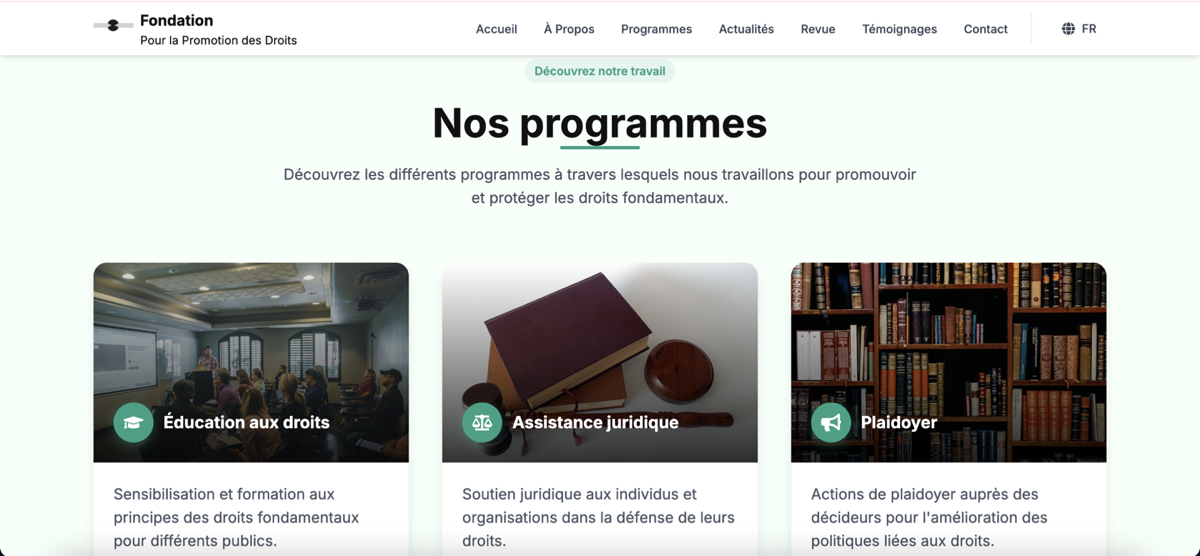Open the Assistance juridique gavel image

(600, 363)
